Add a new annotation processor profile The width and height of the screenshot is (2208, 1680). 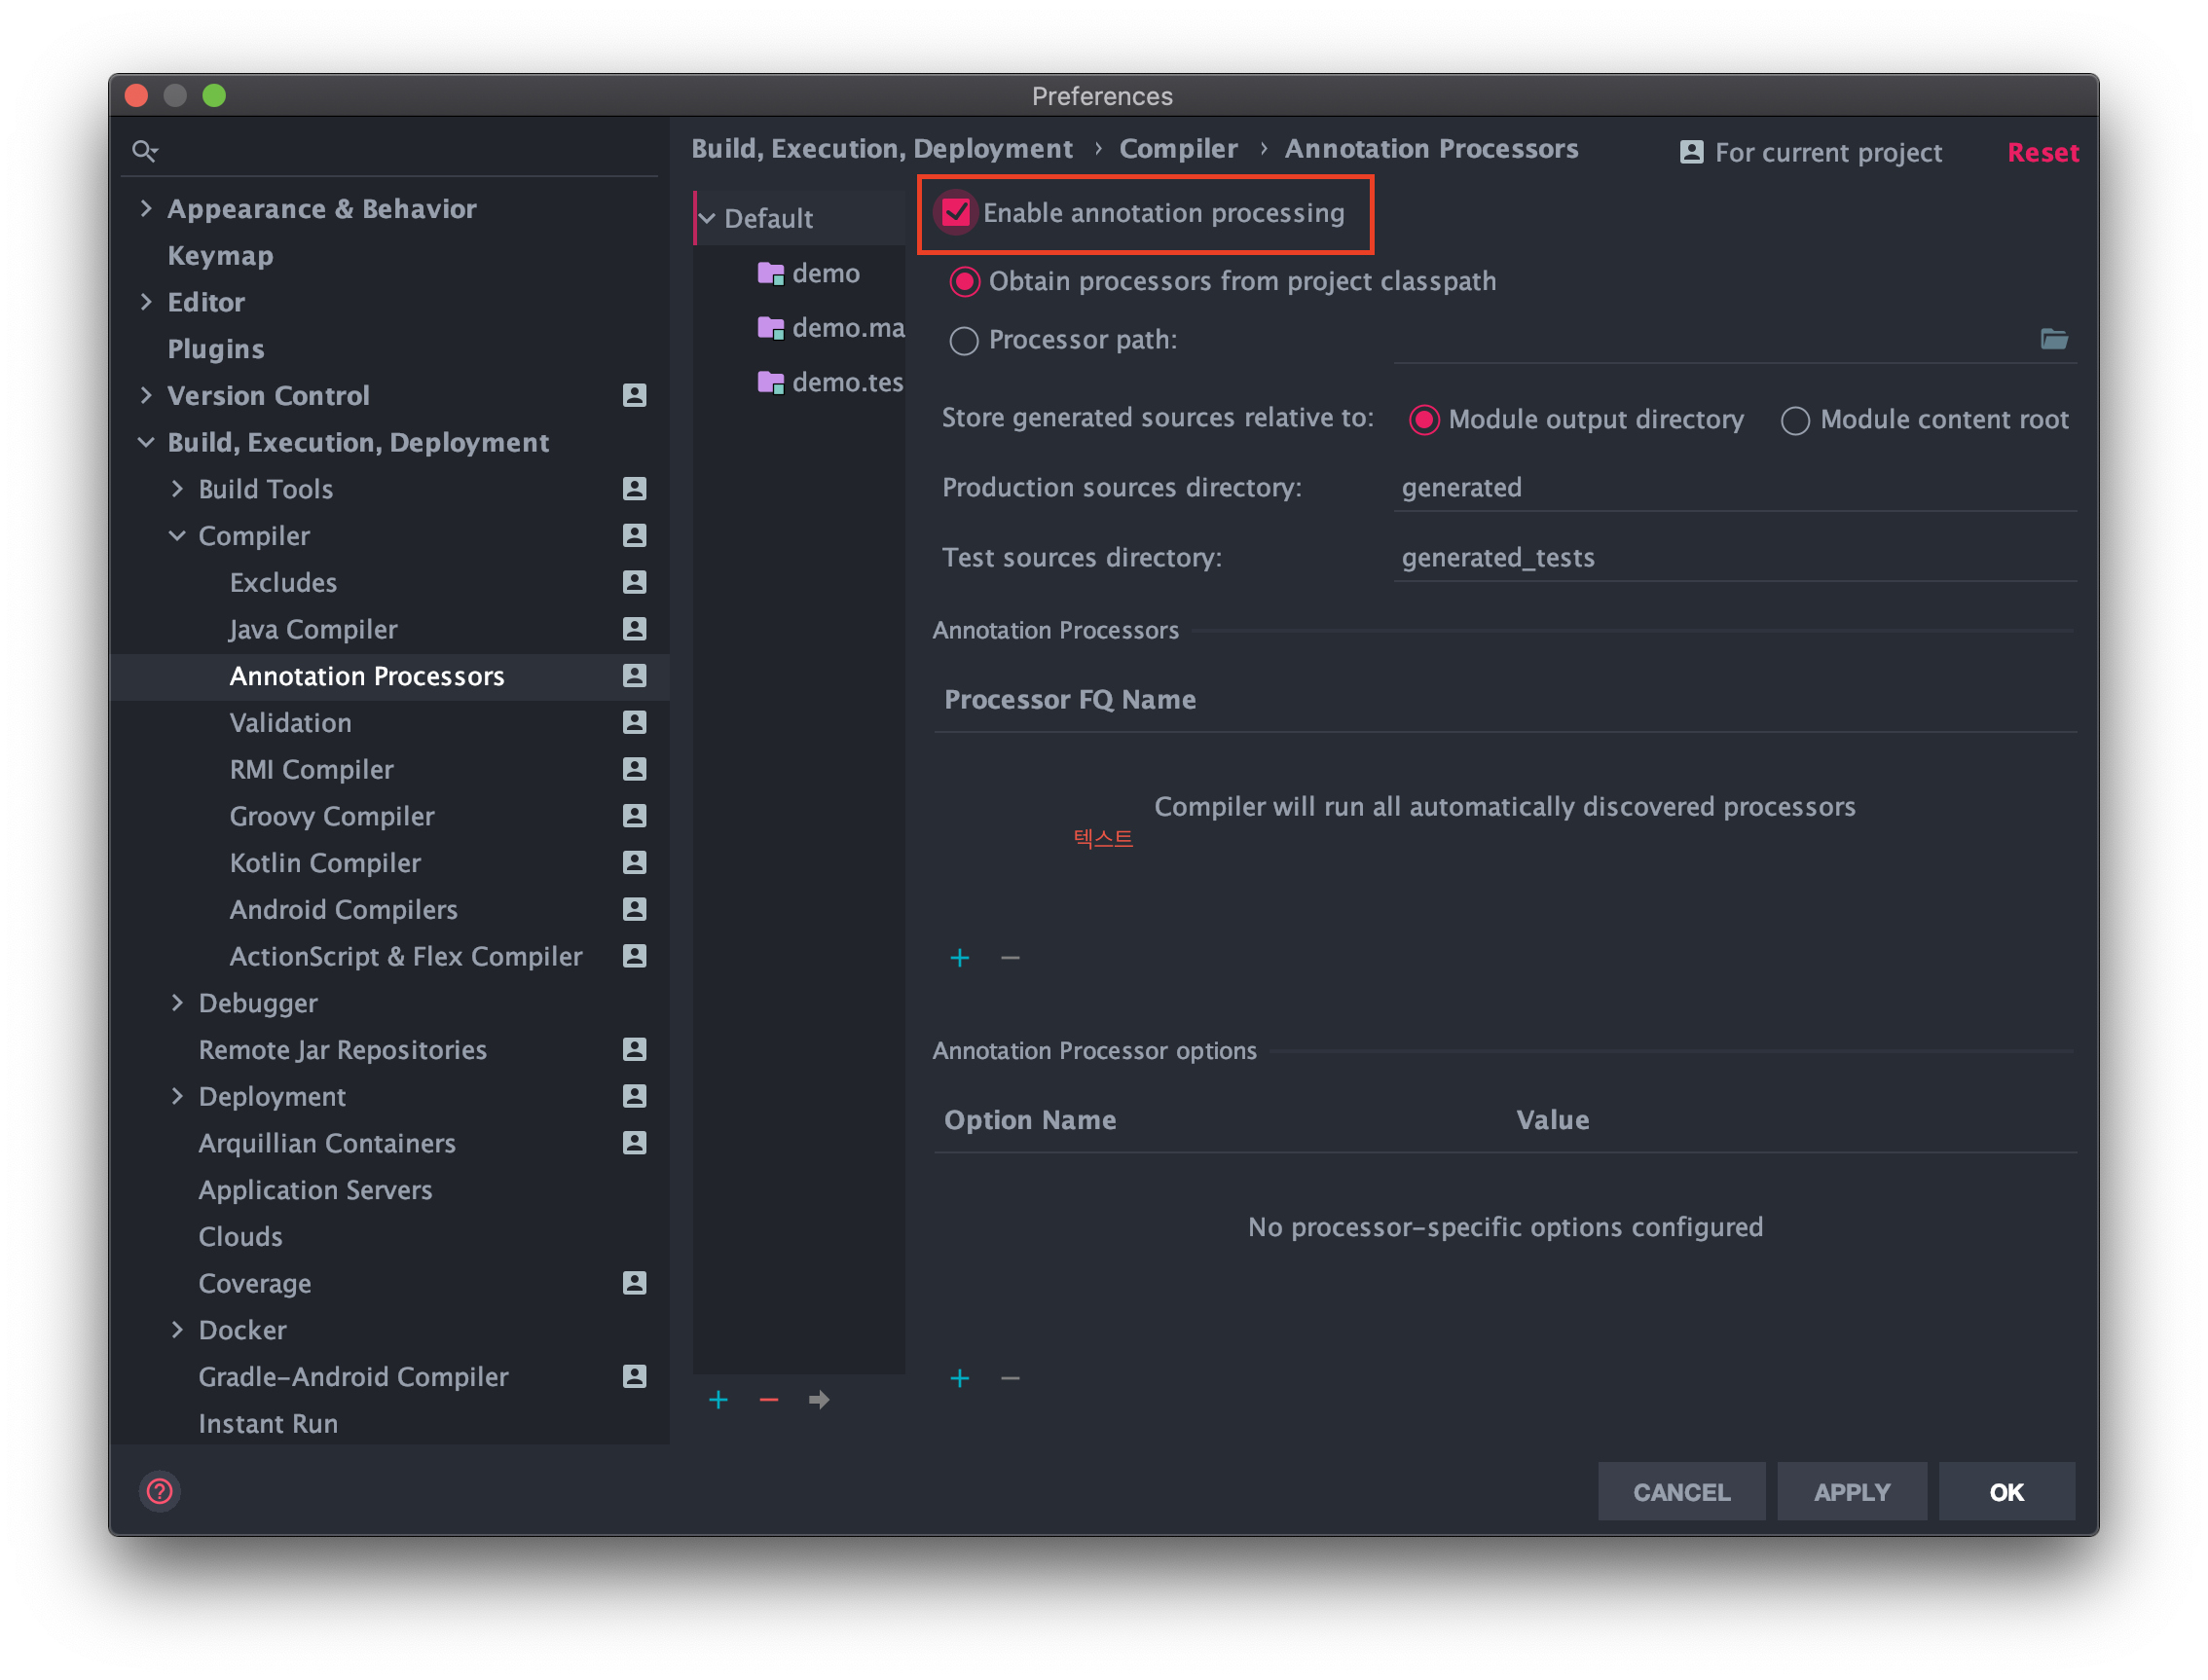coord(718,1399)
